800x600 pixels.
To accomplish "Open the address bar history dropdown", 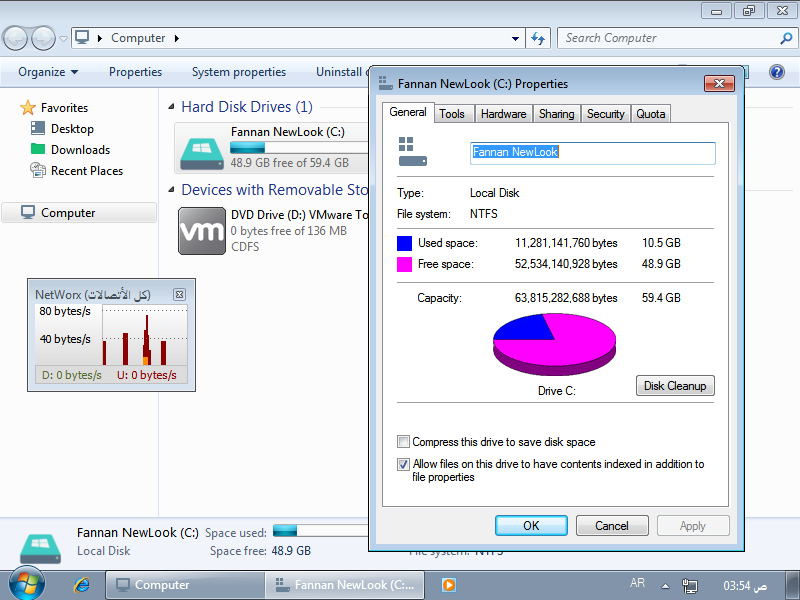I will (x=515, y=38).
